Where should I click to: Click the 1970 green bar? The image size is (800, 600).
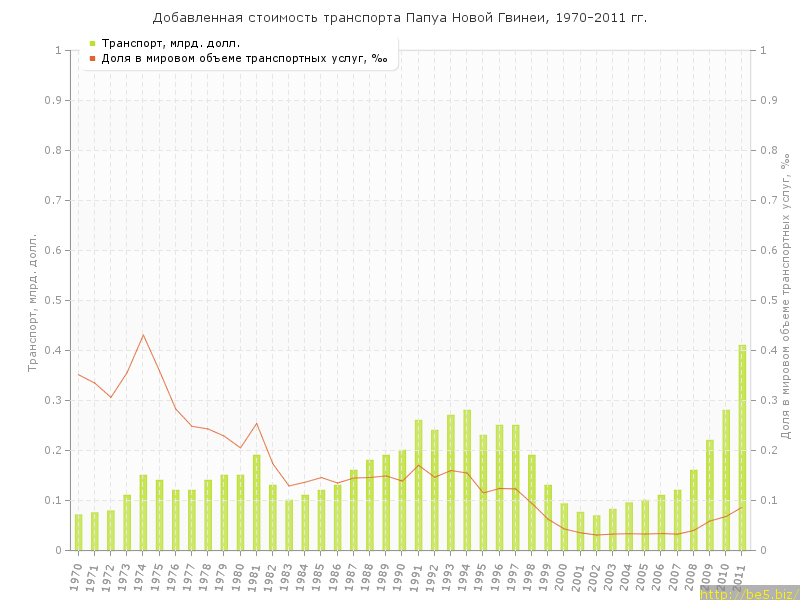[79, 532]
